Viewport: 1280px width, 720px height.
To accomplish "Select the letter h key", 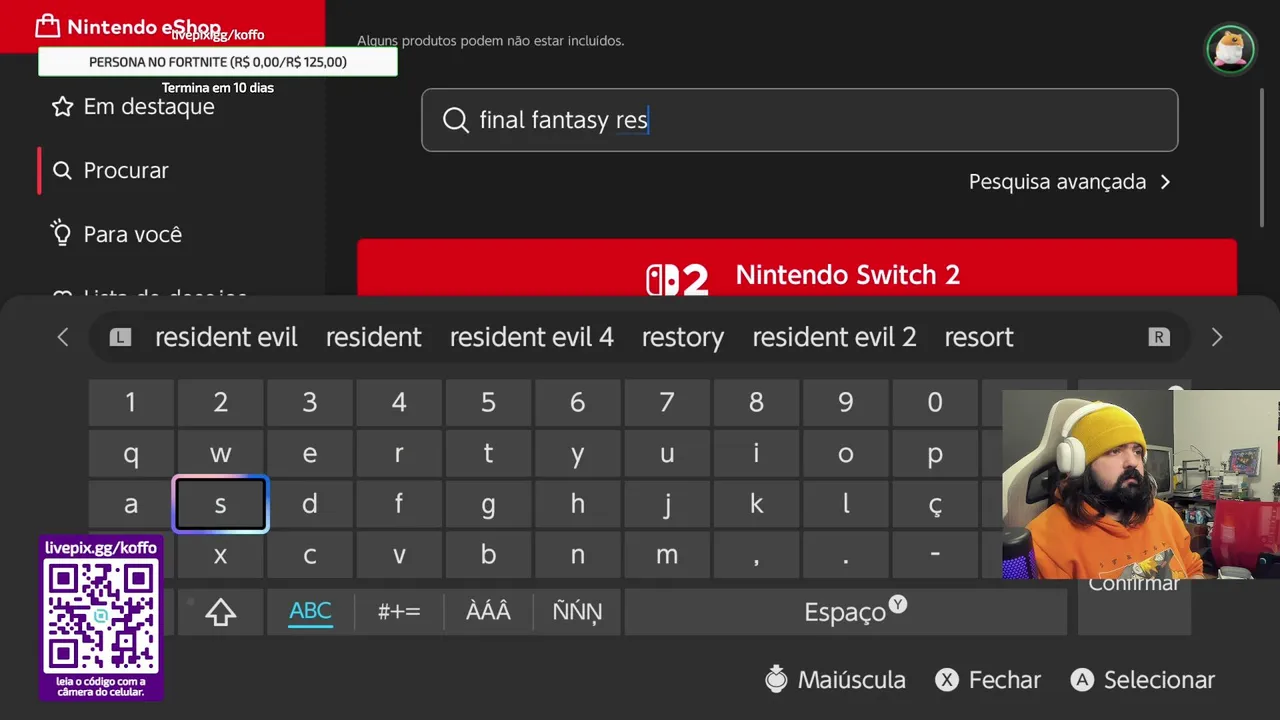I will pos(577,505).
